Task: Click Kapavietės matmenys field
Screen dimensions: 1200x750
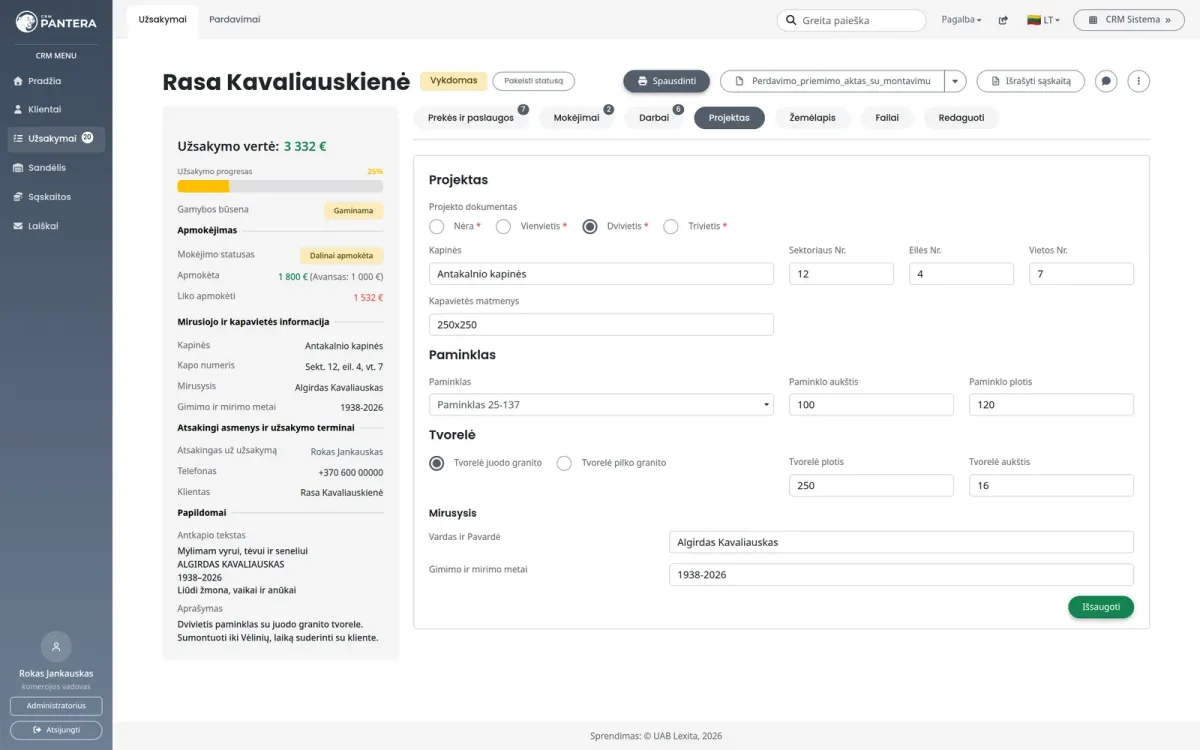Action: [x=601, y=325]
